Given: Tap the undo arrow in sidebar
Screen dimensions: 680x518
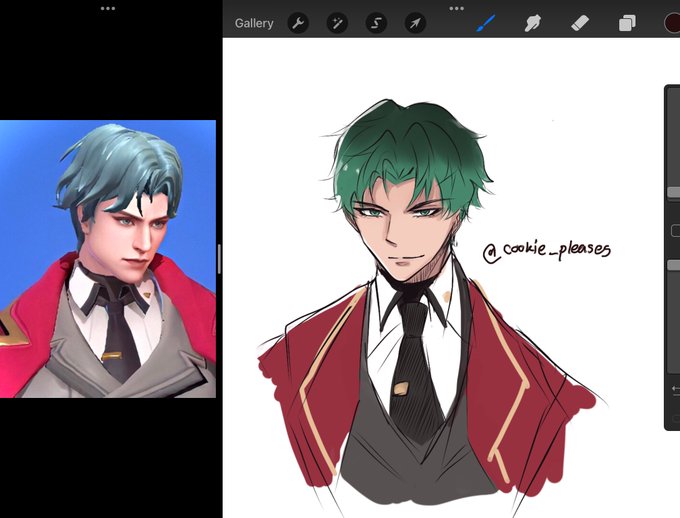Looking at the screenshot, I should pyautogui.click(x=675, y=389).
